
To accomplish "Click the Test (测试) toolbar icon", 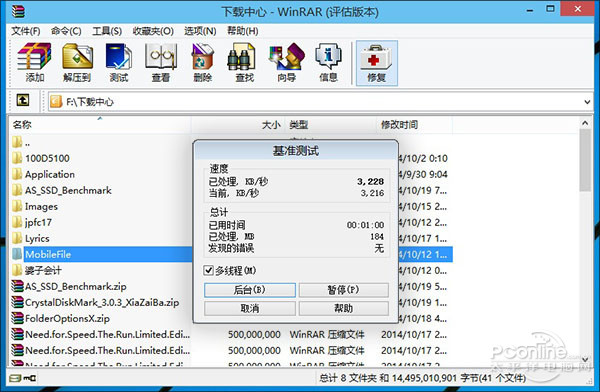I will (x=119, y=62).
